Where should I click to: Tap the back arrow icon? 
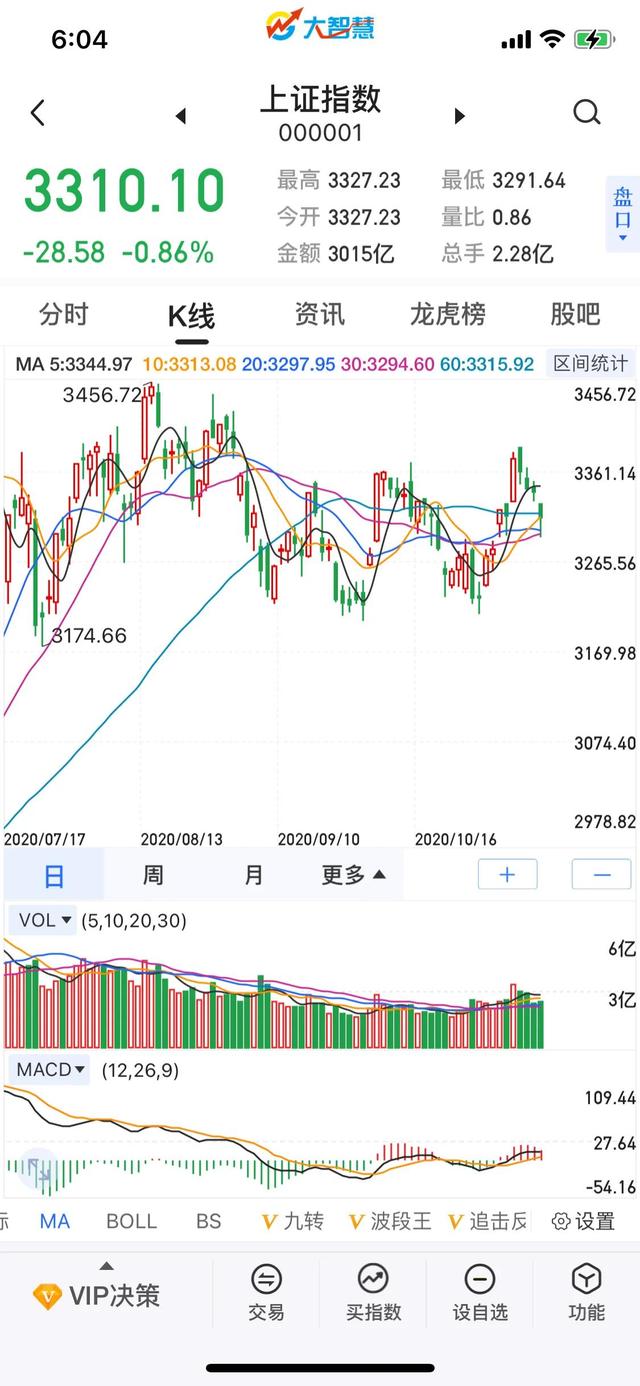pos(38,113)
